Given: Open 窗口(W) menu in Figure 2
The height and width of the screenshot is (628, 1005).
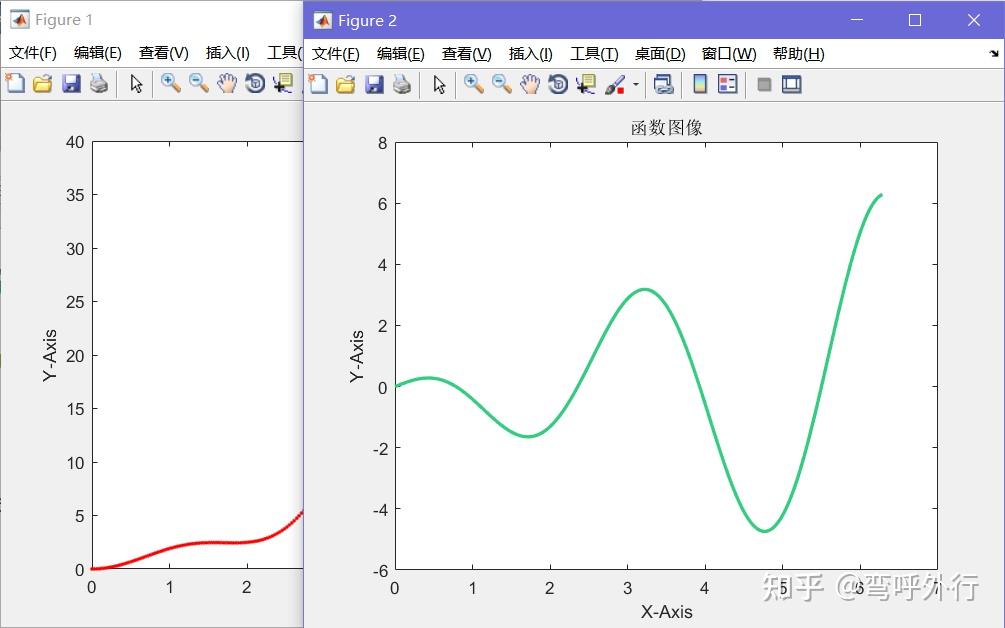Looking at the screenshot, I should coord(729,54).
